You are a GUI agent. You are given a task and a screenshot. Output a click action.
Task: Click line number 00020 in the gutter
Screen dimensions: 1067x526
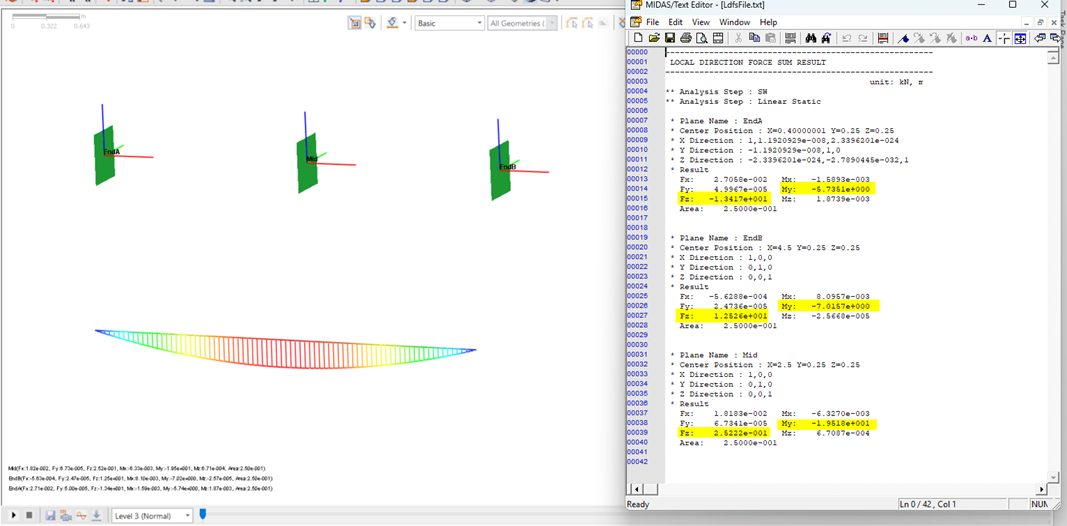coord(636,248)
